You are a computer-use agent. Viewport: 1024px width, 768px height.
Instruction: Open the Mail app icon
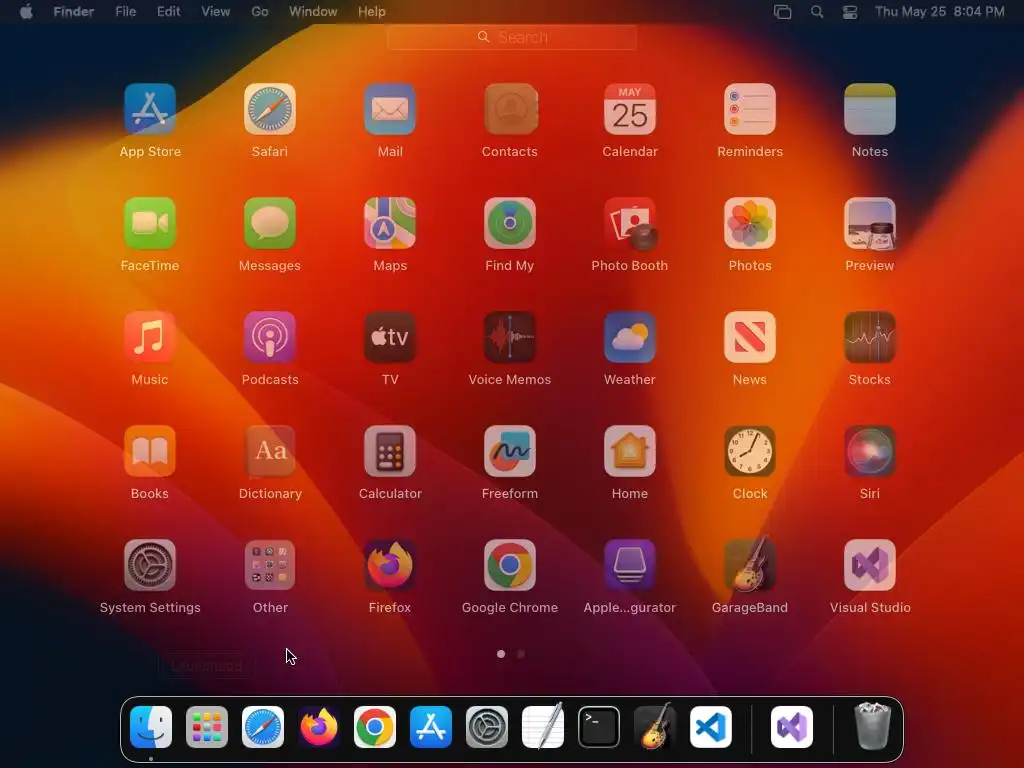390,109
